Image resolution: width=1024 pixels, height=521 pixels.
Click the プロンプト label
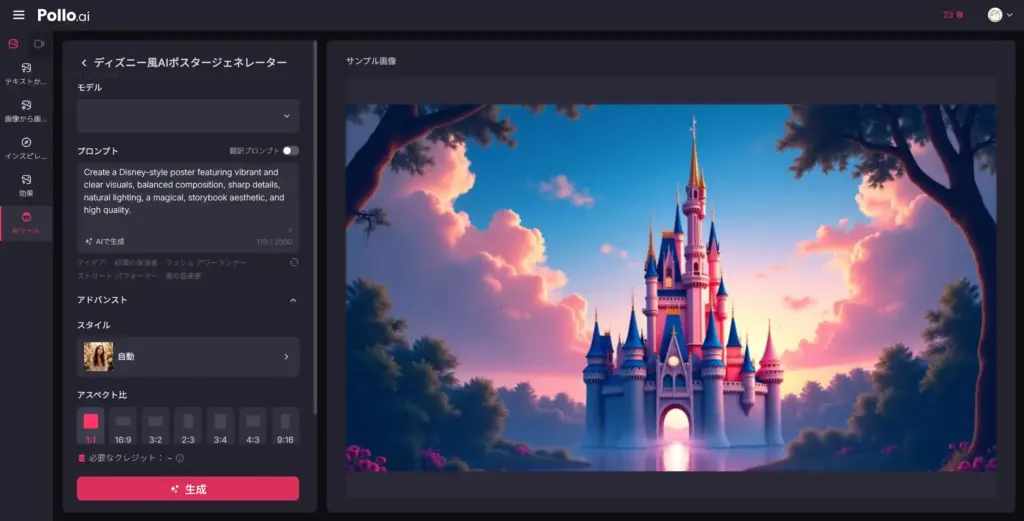[98, 151]
